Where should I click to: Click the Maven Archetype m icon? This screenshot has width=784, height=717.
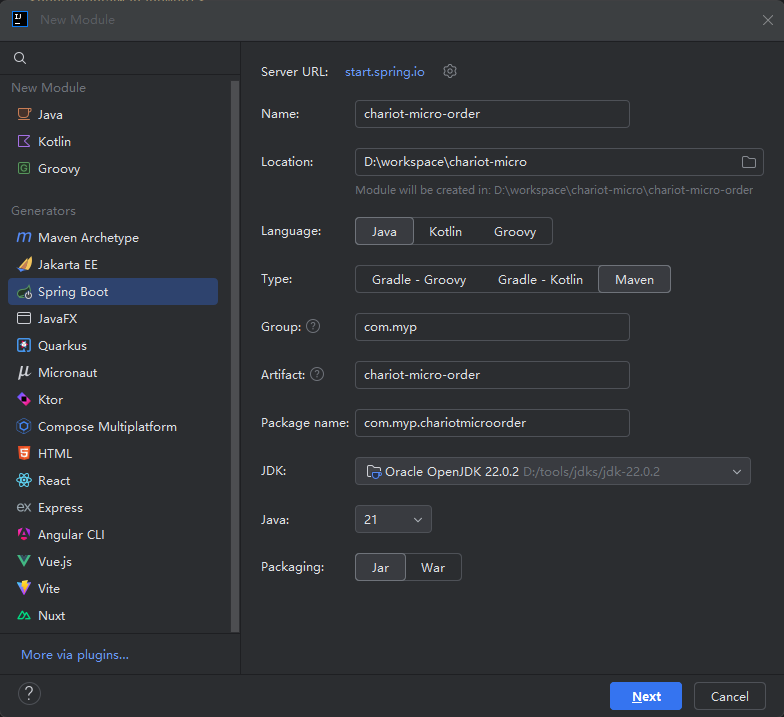point(24,237)
